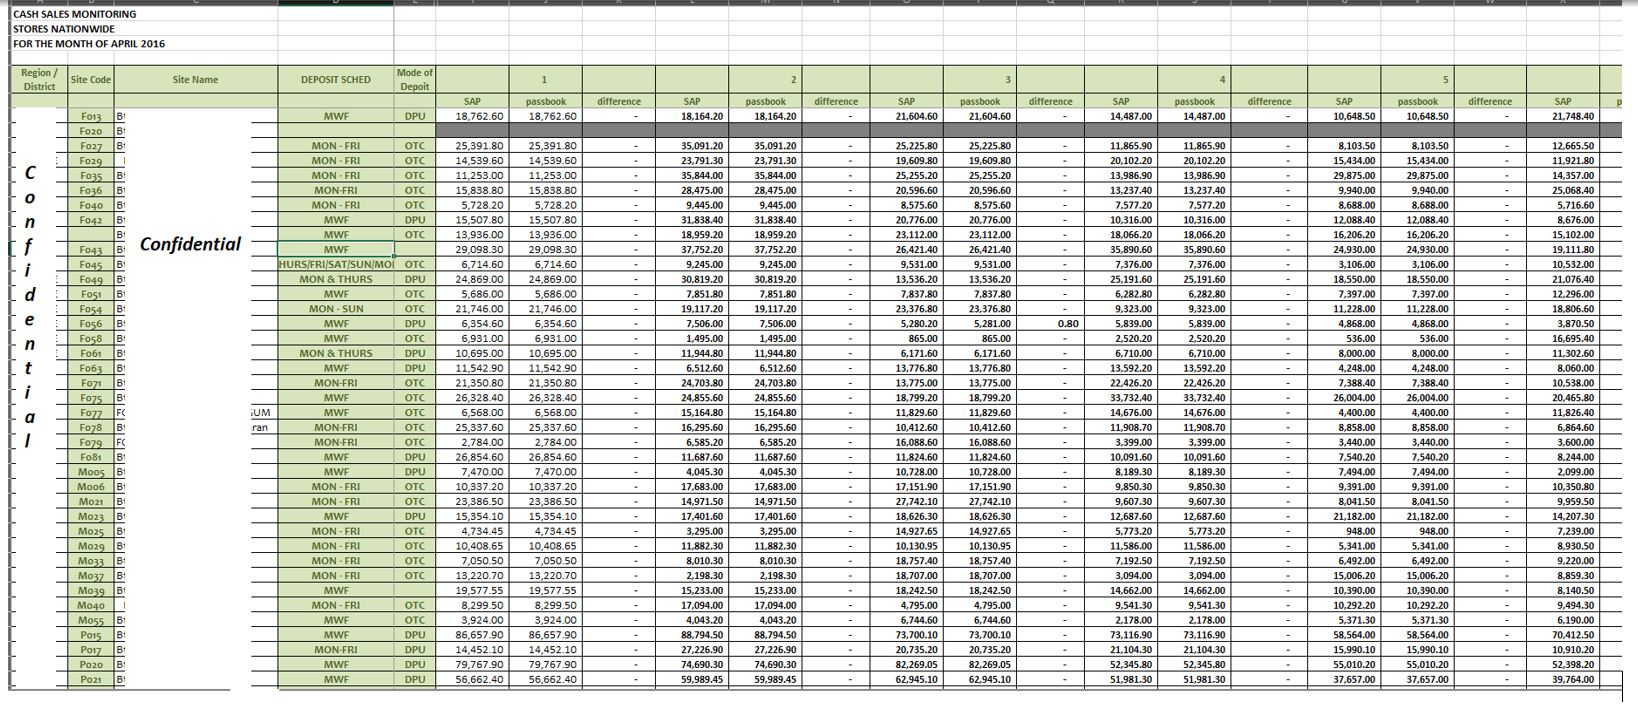This screenshot has height=706, width=1638.
Task: Click site code F035 cell
Action: [91, 176]
